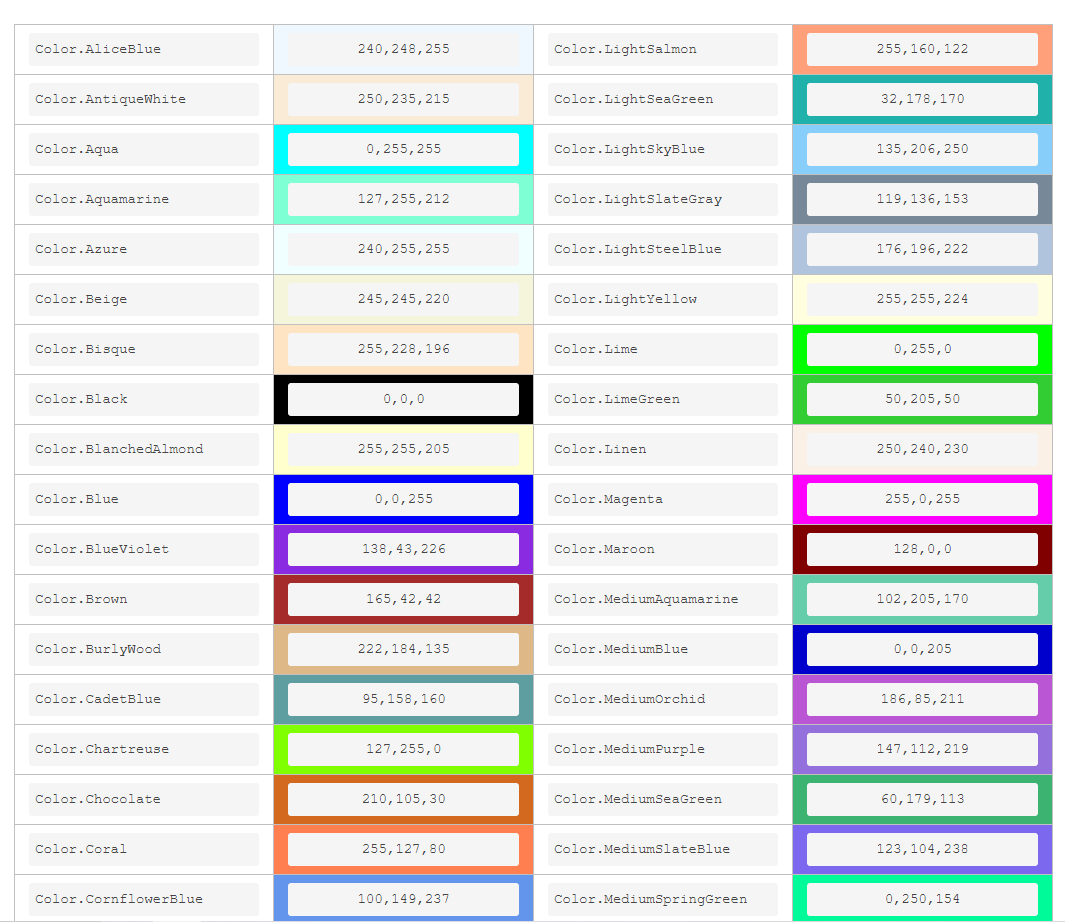Click the Color.Coral name
This screenshot has width=1065, height=922.
[x=144, y=849]
